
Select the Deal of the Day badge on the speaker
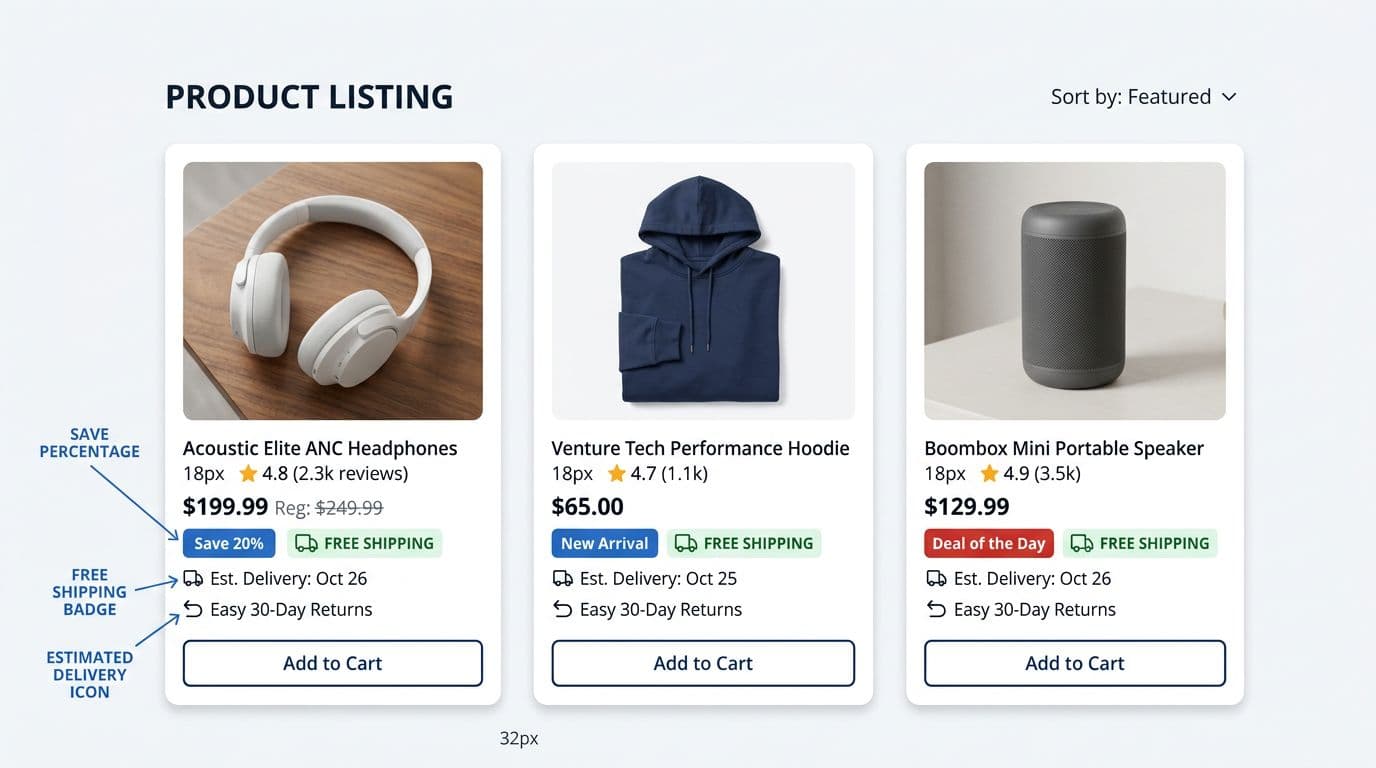pyautogui.click(x=989, y=543)
